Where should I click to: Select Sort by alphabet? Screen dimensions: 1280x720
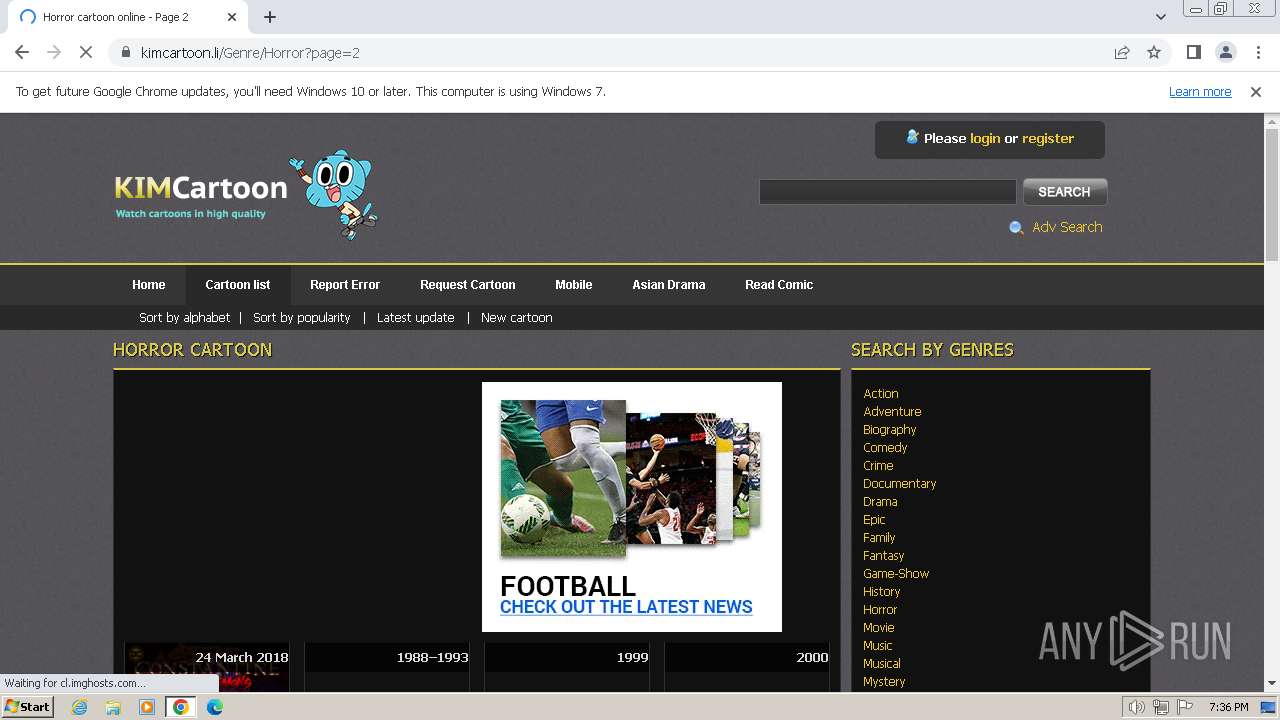pyautogui.click(x=185, y=317)
